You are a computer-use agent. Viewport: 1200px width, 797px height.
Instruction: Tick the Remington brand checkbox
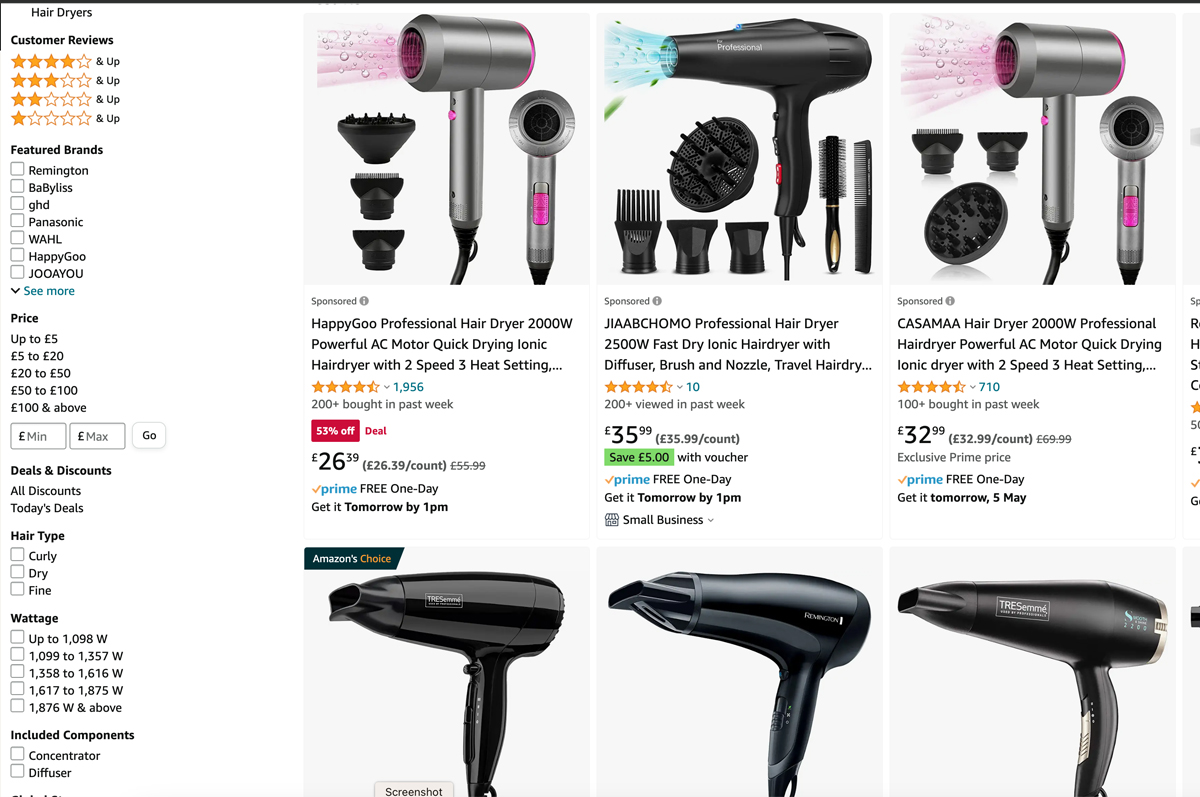point(17,170)
